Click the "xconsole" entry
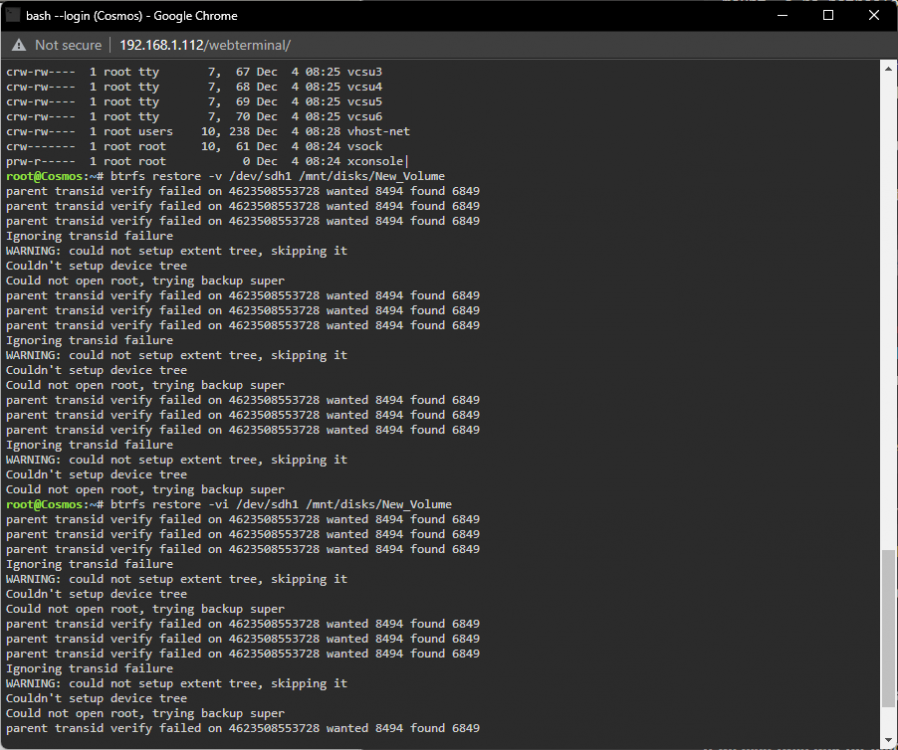The height and width of the screenshot is (750, 898). tap(375, 161)
